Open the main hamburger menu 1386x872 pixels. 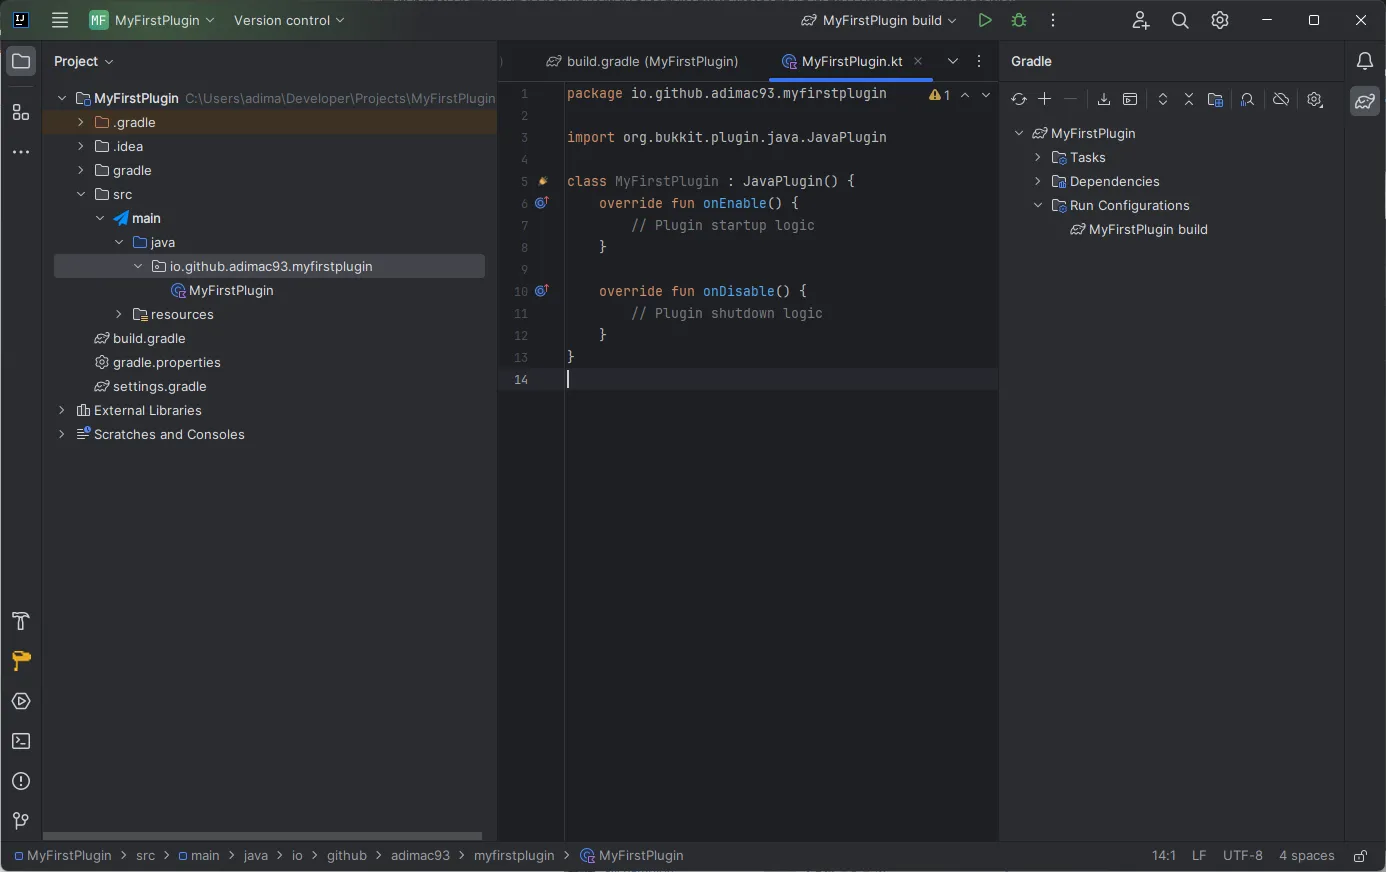coord(60,20)
